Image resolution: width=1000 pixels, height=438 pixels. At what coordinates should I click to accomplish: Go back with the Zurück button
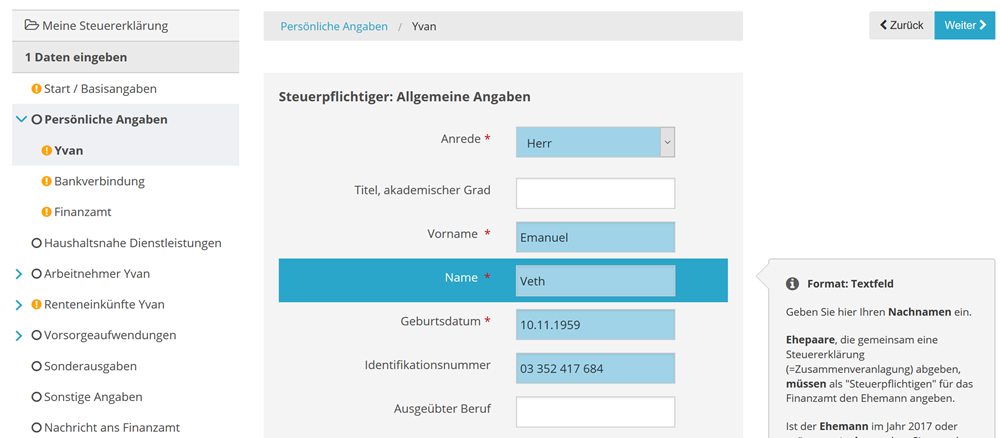[x=901, y=26]
